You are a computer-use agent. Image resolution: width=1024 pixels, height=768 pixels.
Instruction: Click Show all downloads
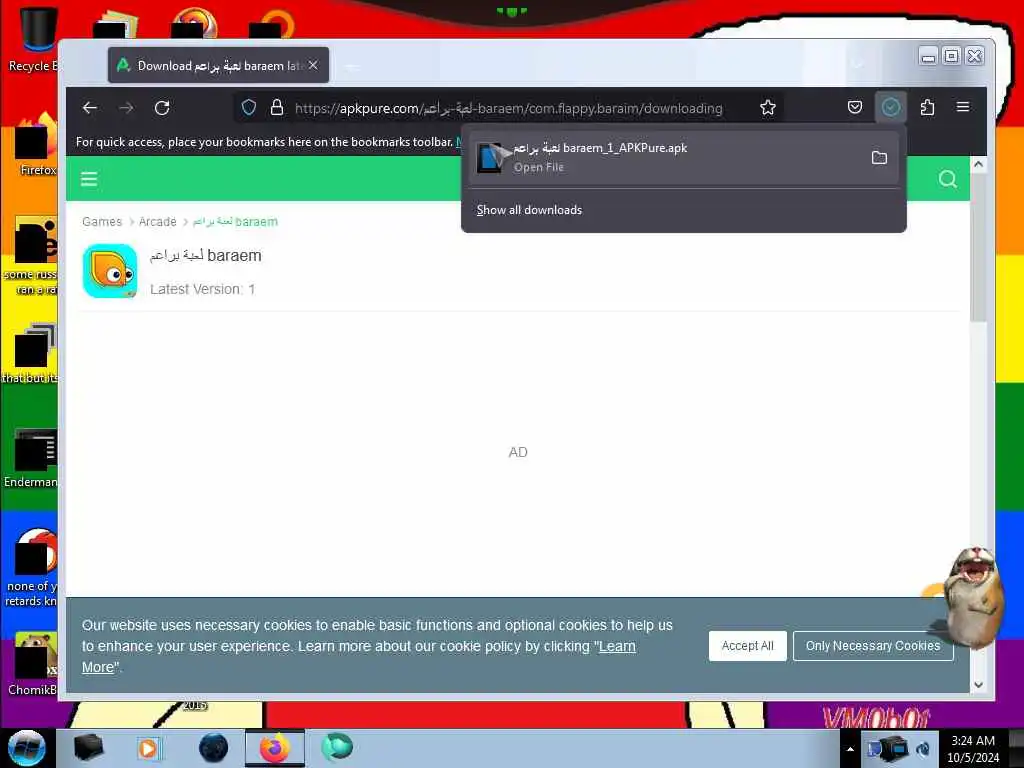pyautogui.click(x=529, y=210)
